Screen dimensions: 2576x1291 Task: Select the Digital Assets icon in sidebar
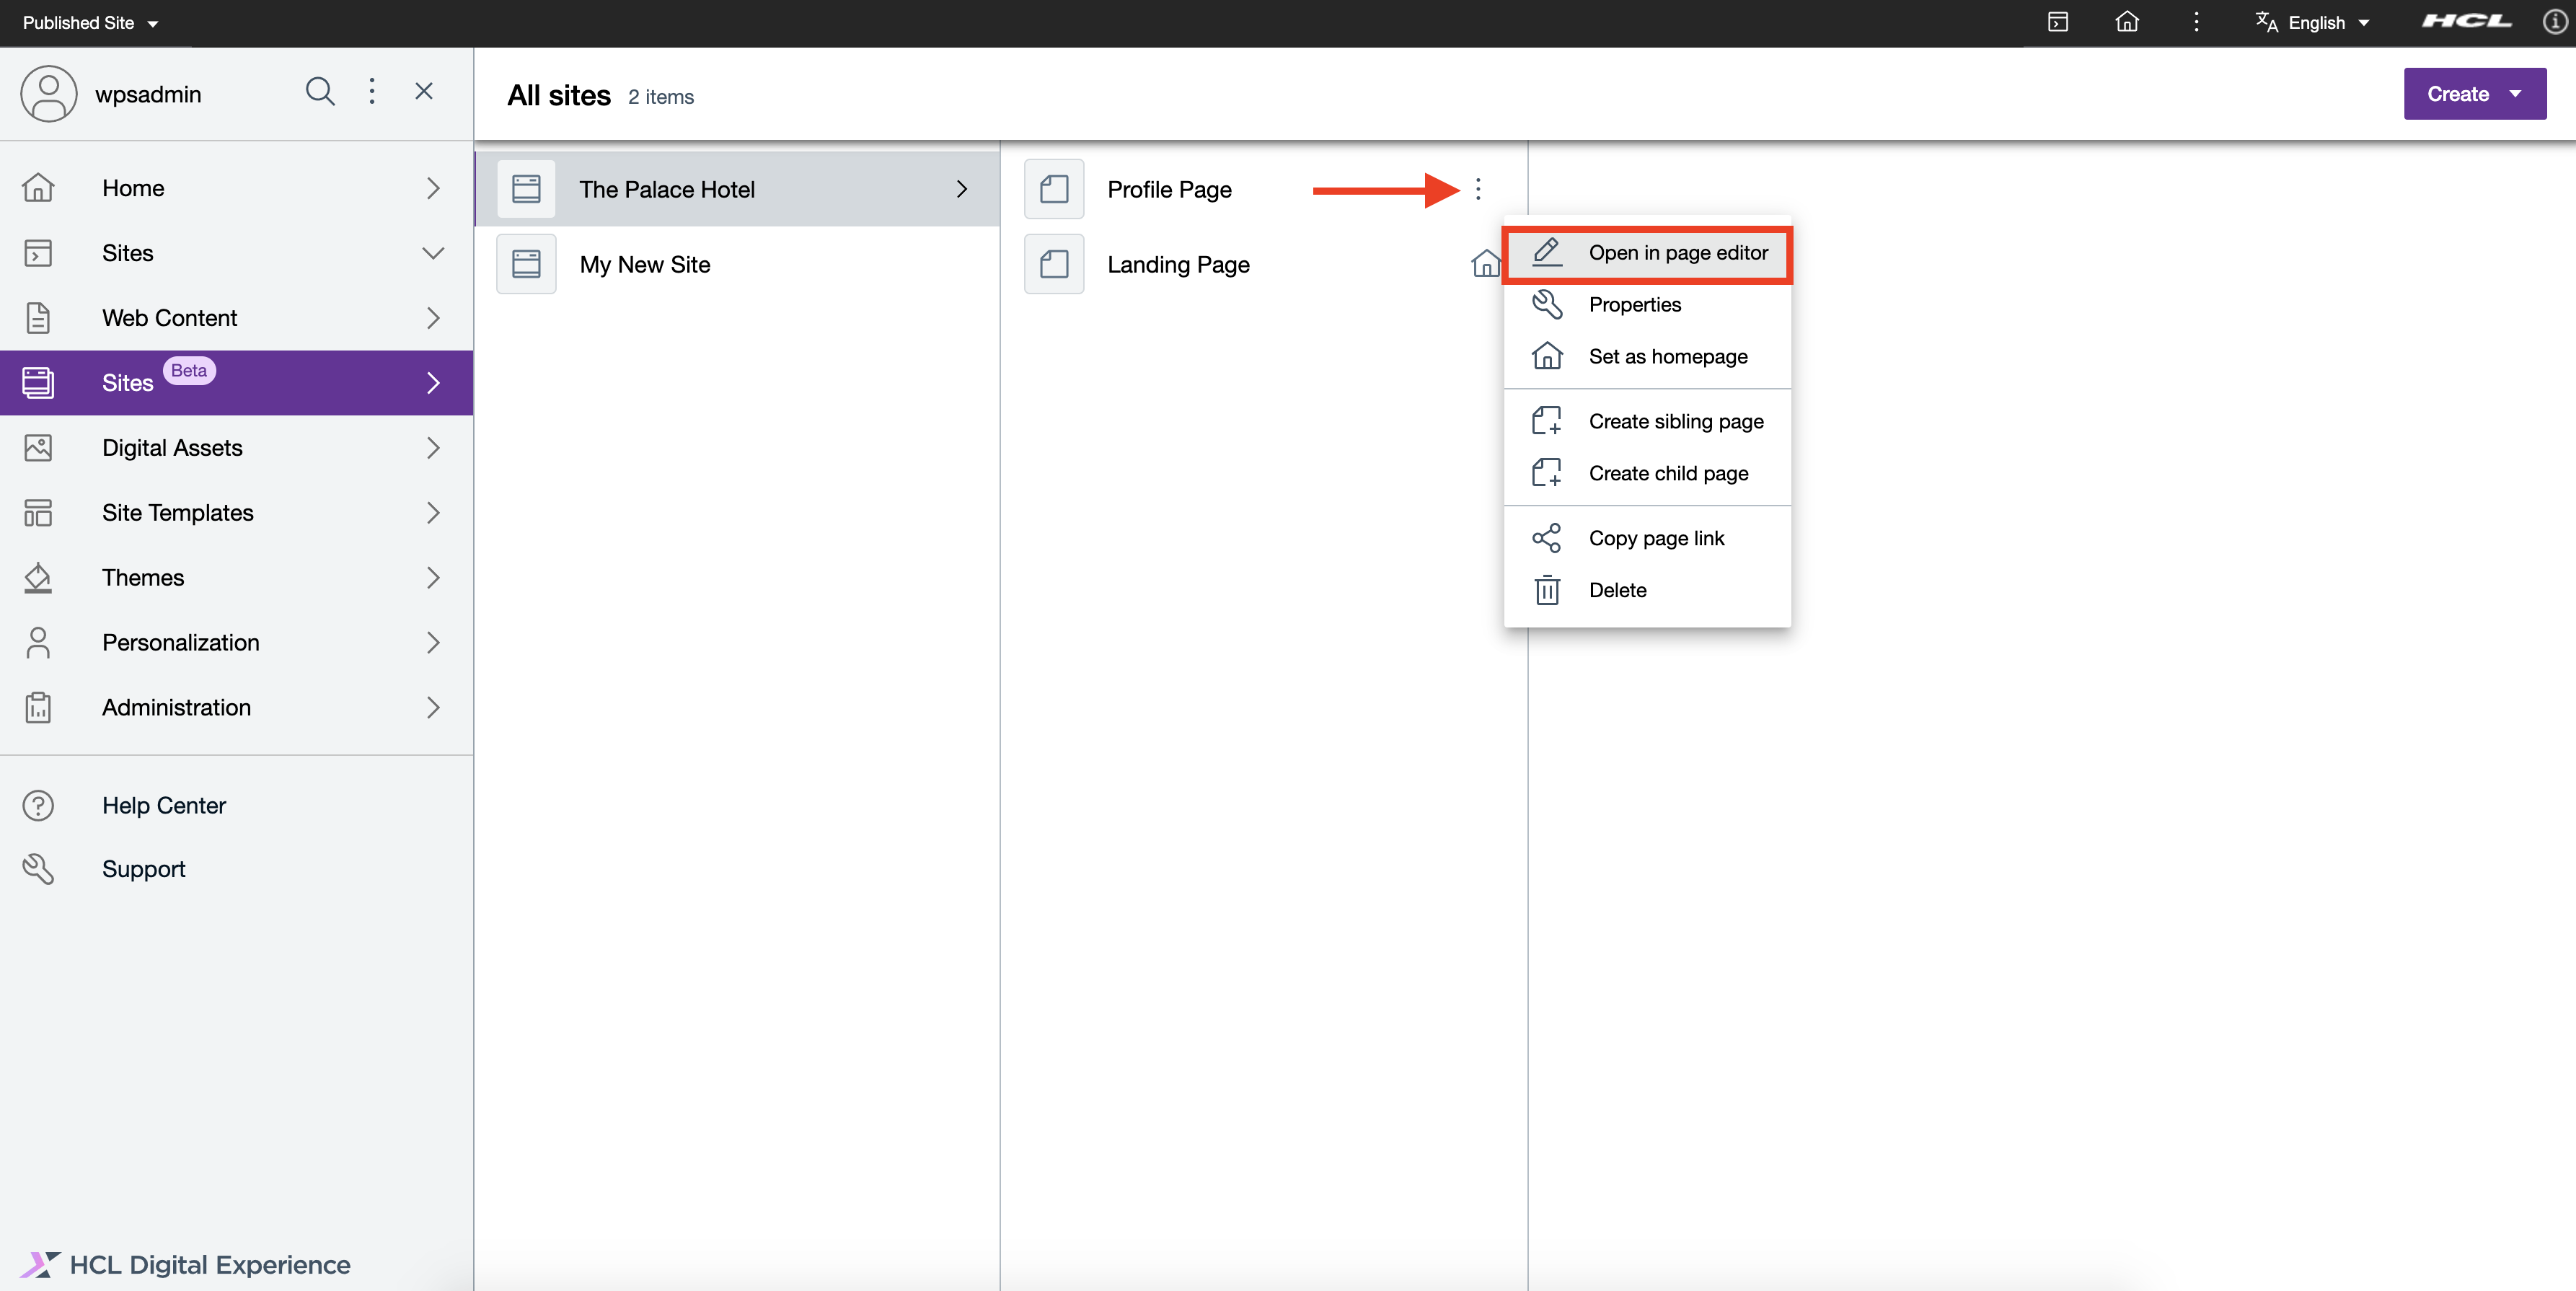[38, 447]
